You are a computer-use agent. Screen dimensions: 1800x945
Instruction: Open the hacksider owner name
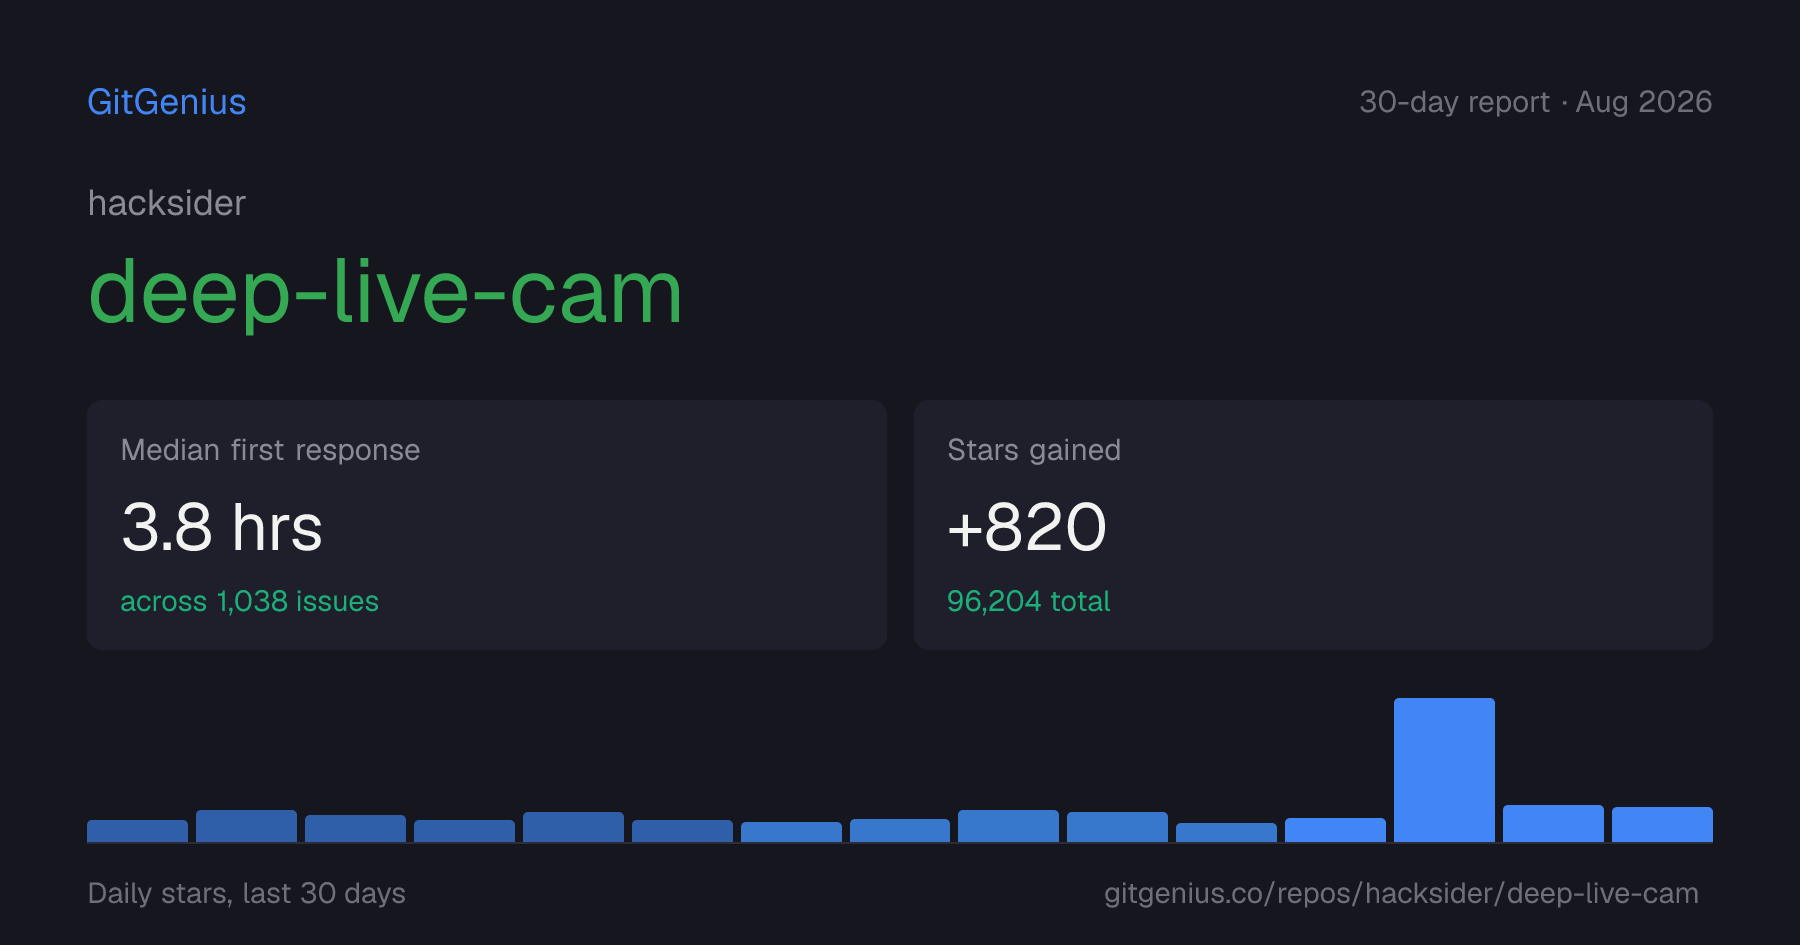(167, 203)
